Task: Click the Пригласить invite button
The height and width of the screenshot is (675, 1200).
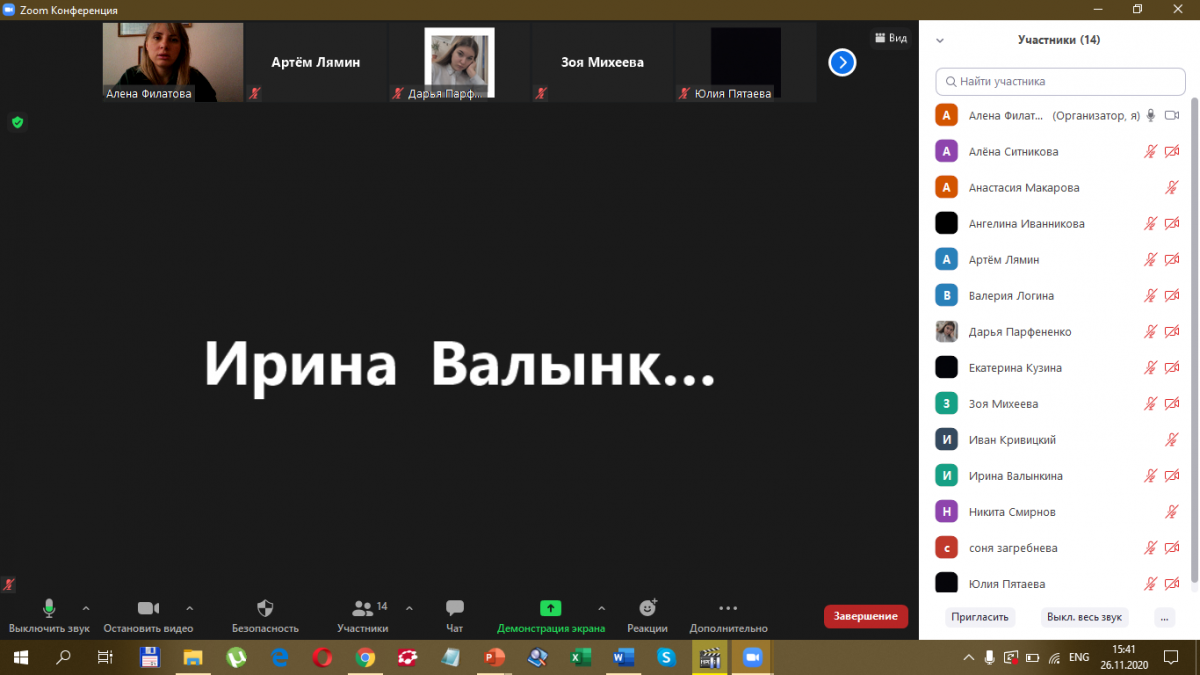Action: (x=979, y=617)
